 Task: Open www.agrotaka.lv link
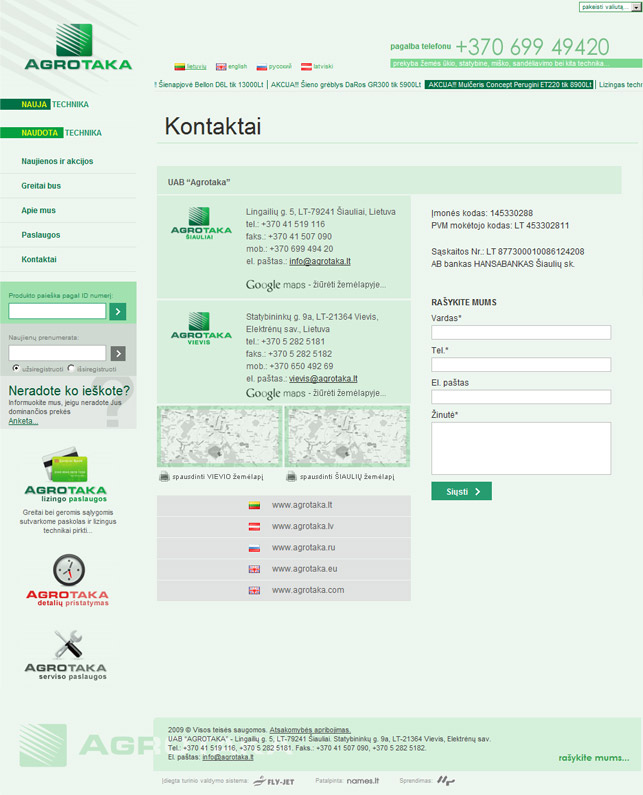pos(303,527)
